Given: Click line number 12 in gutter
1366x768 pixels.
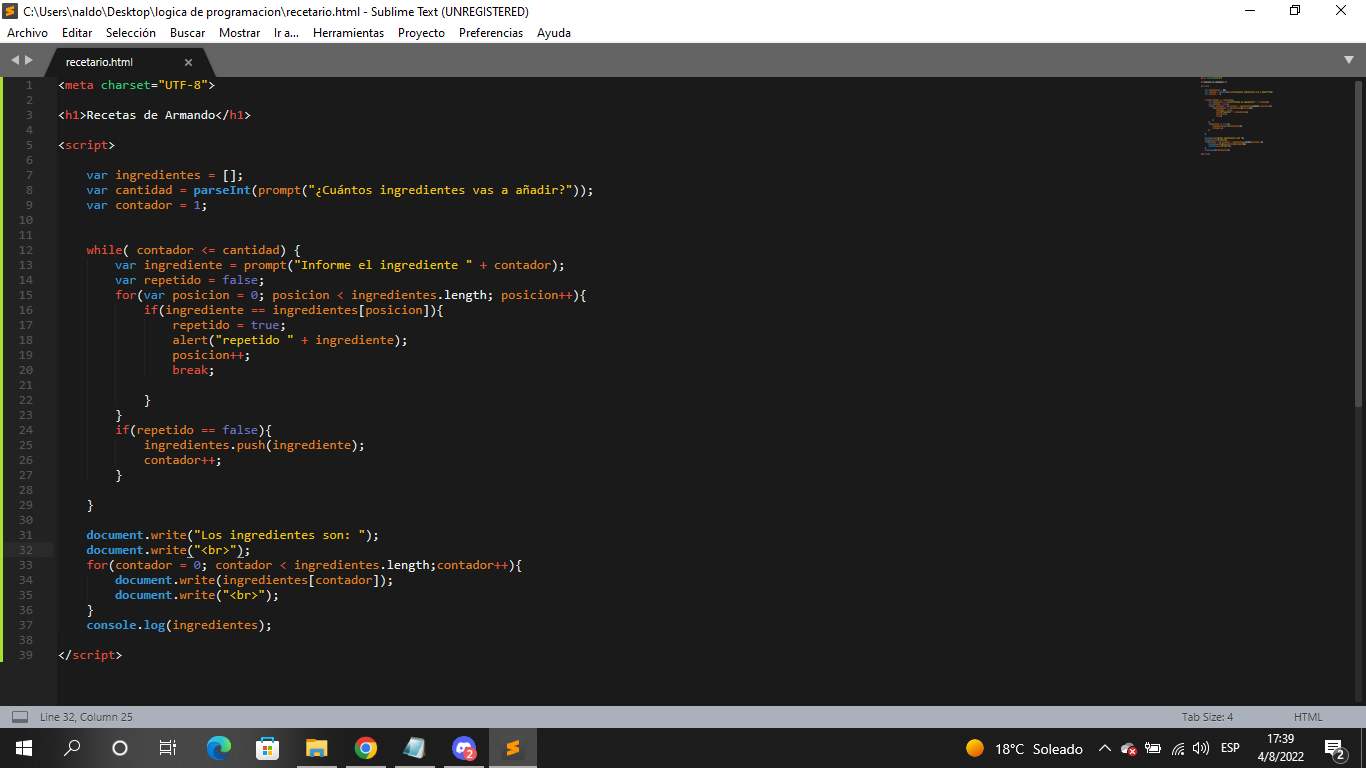Looking at the screenshot, I should [26, 250].
